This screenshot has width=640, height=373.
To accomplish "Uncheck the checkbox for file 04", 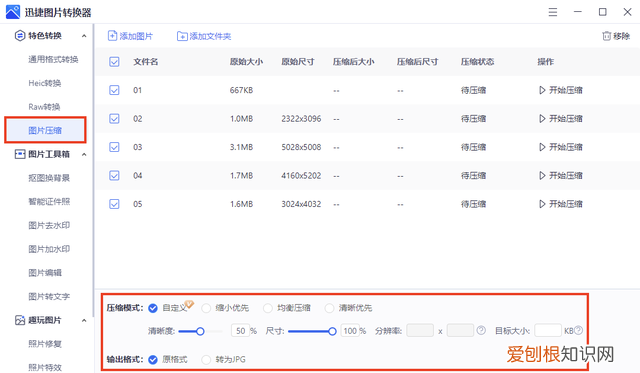I will coord(114,175).
